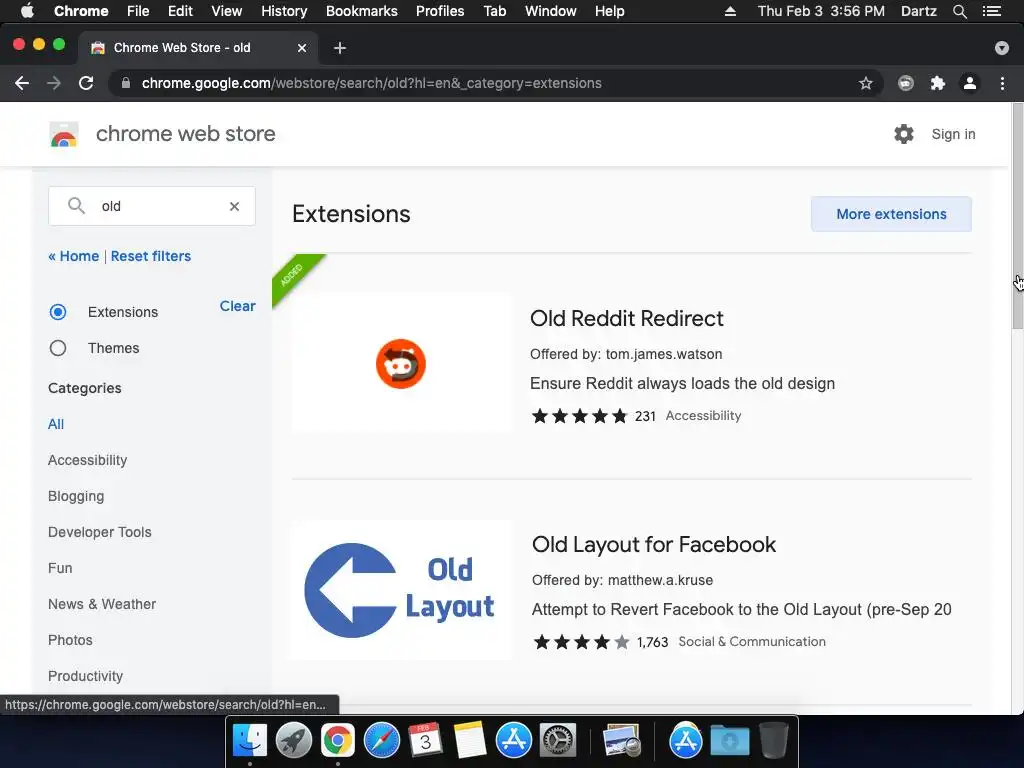The width and height of the screenshot is (1024, 768).
Task: Select the Extensions radio button
Action: click(57, 312)
